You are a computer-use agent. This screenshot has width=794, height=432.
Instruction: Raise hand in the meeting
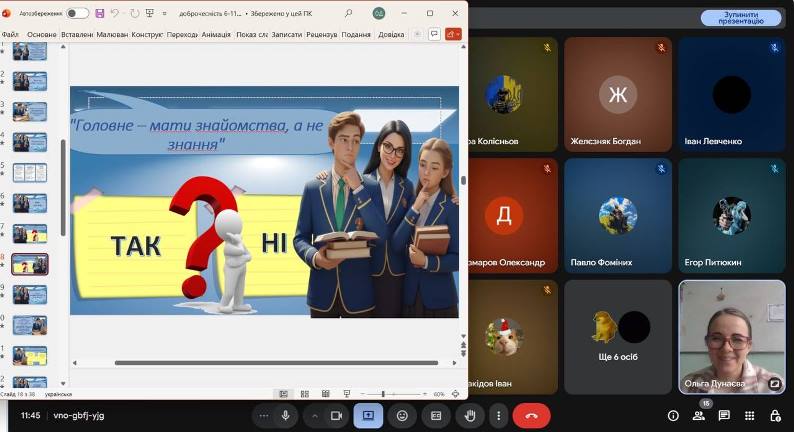(x=470, y=416)
